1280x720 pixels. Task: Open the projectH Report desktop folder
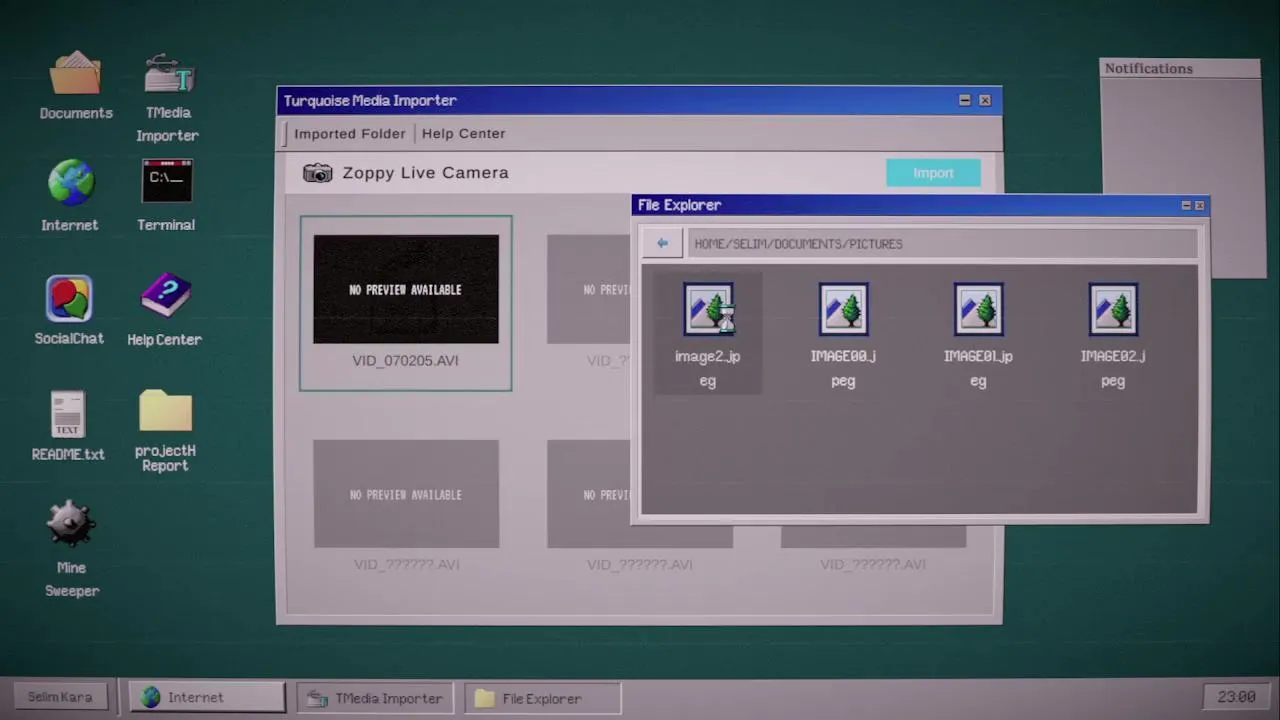tap(165, 430)
